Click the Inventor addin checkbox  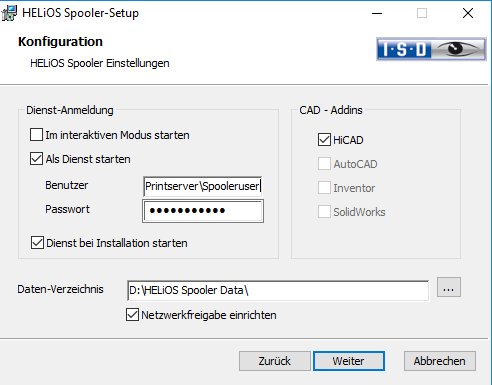coord(324,188)
